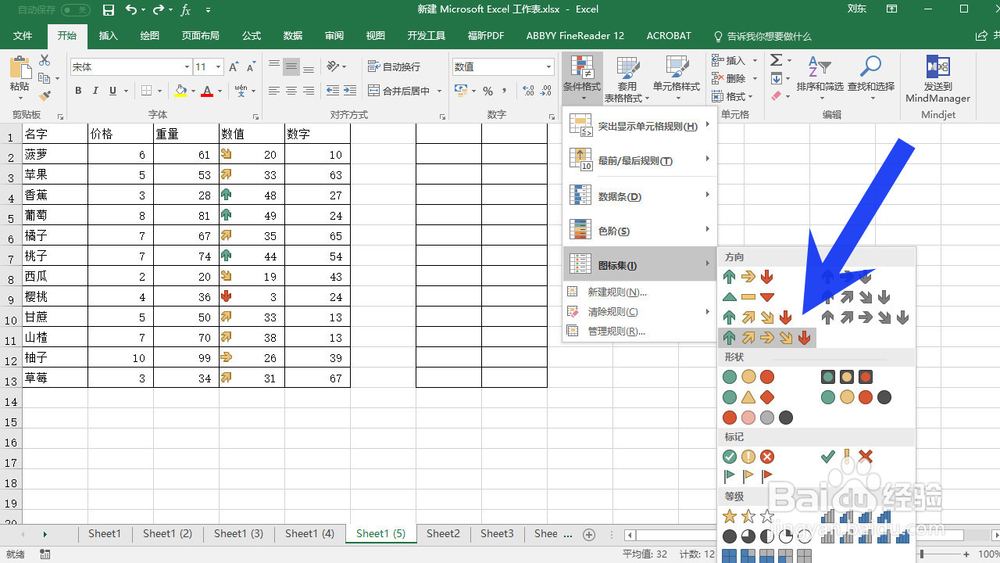Choose the red to black circles icon set

[758, 418]
